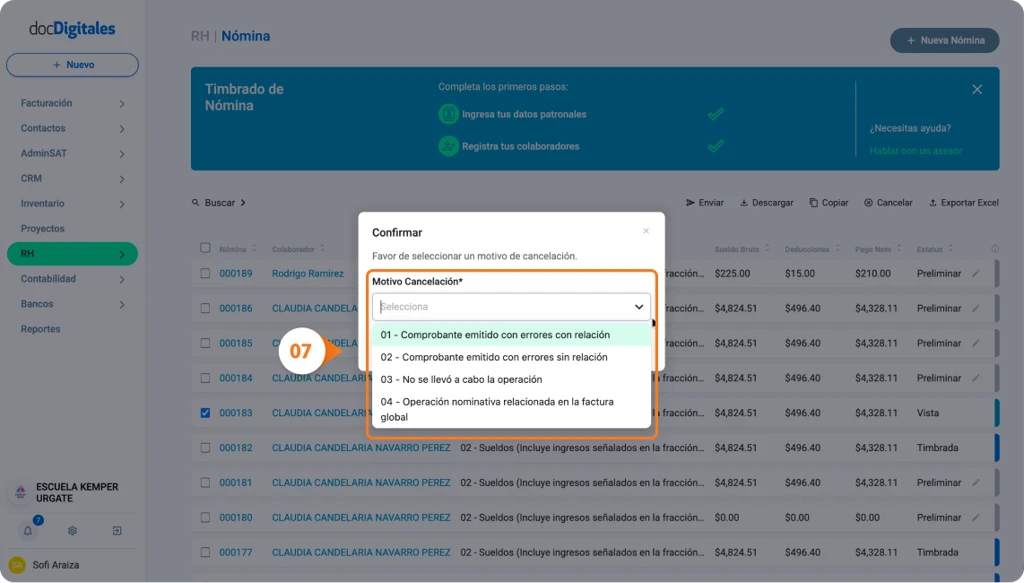
Task: Open Reportes in the sidebar
Action: tap(40, 329)
